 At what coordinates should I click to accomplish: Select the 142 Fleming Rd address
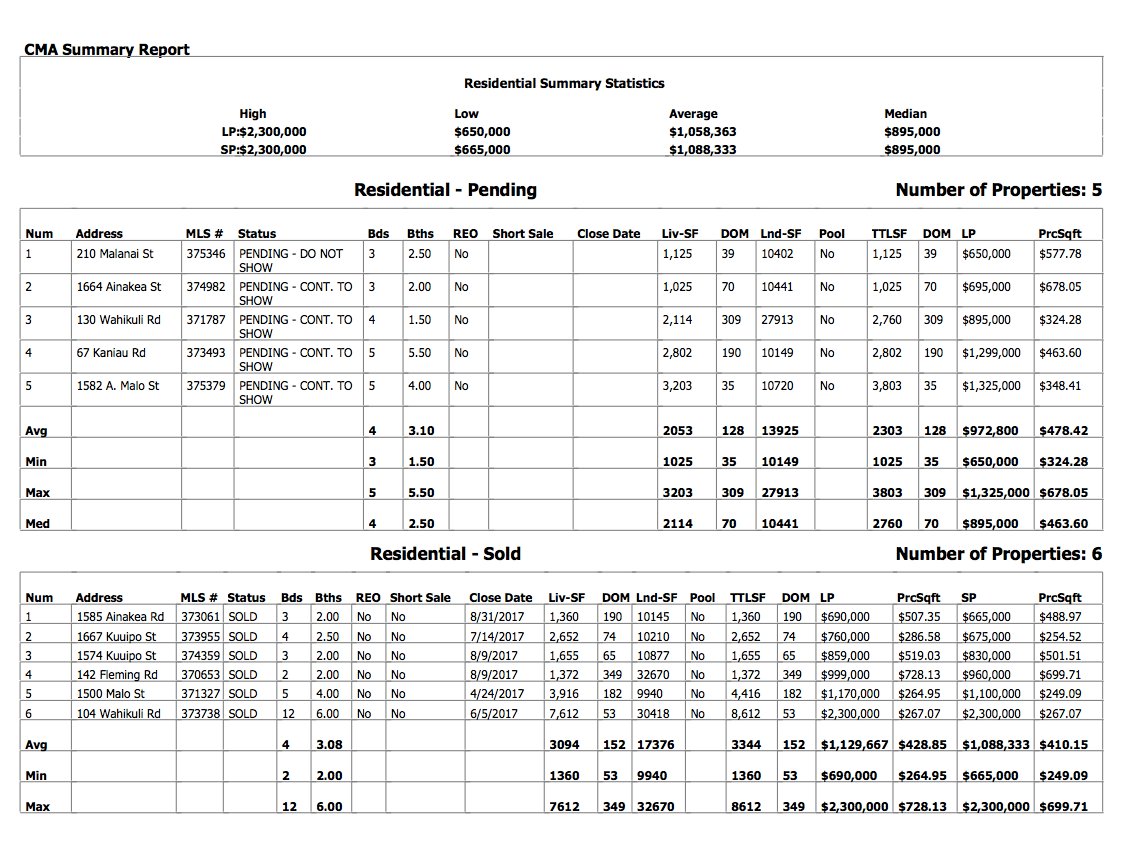click(x=117, y=675)
